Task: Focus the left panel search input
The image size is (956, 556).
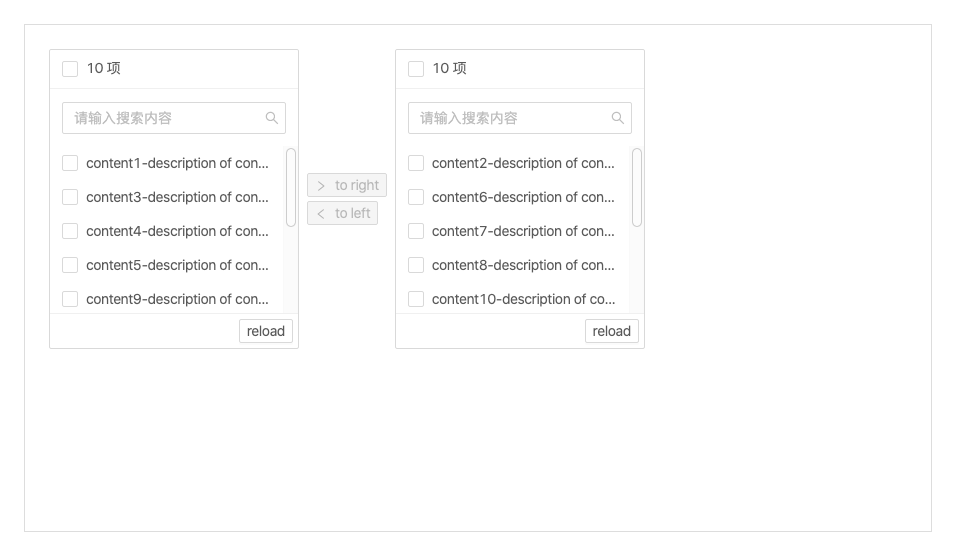Action: 165,118
